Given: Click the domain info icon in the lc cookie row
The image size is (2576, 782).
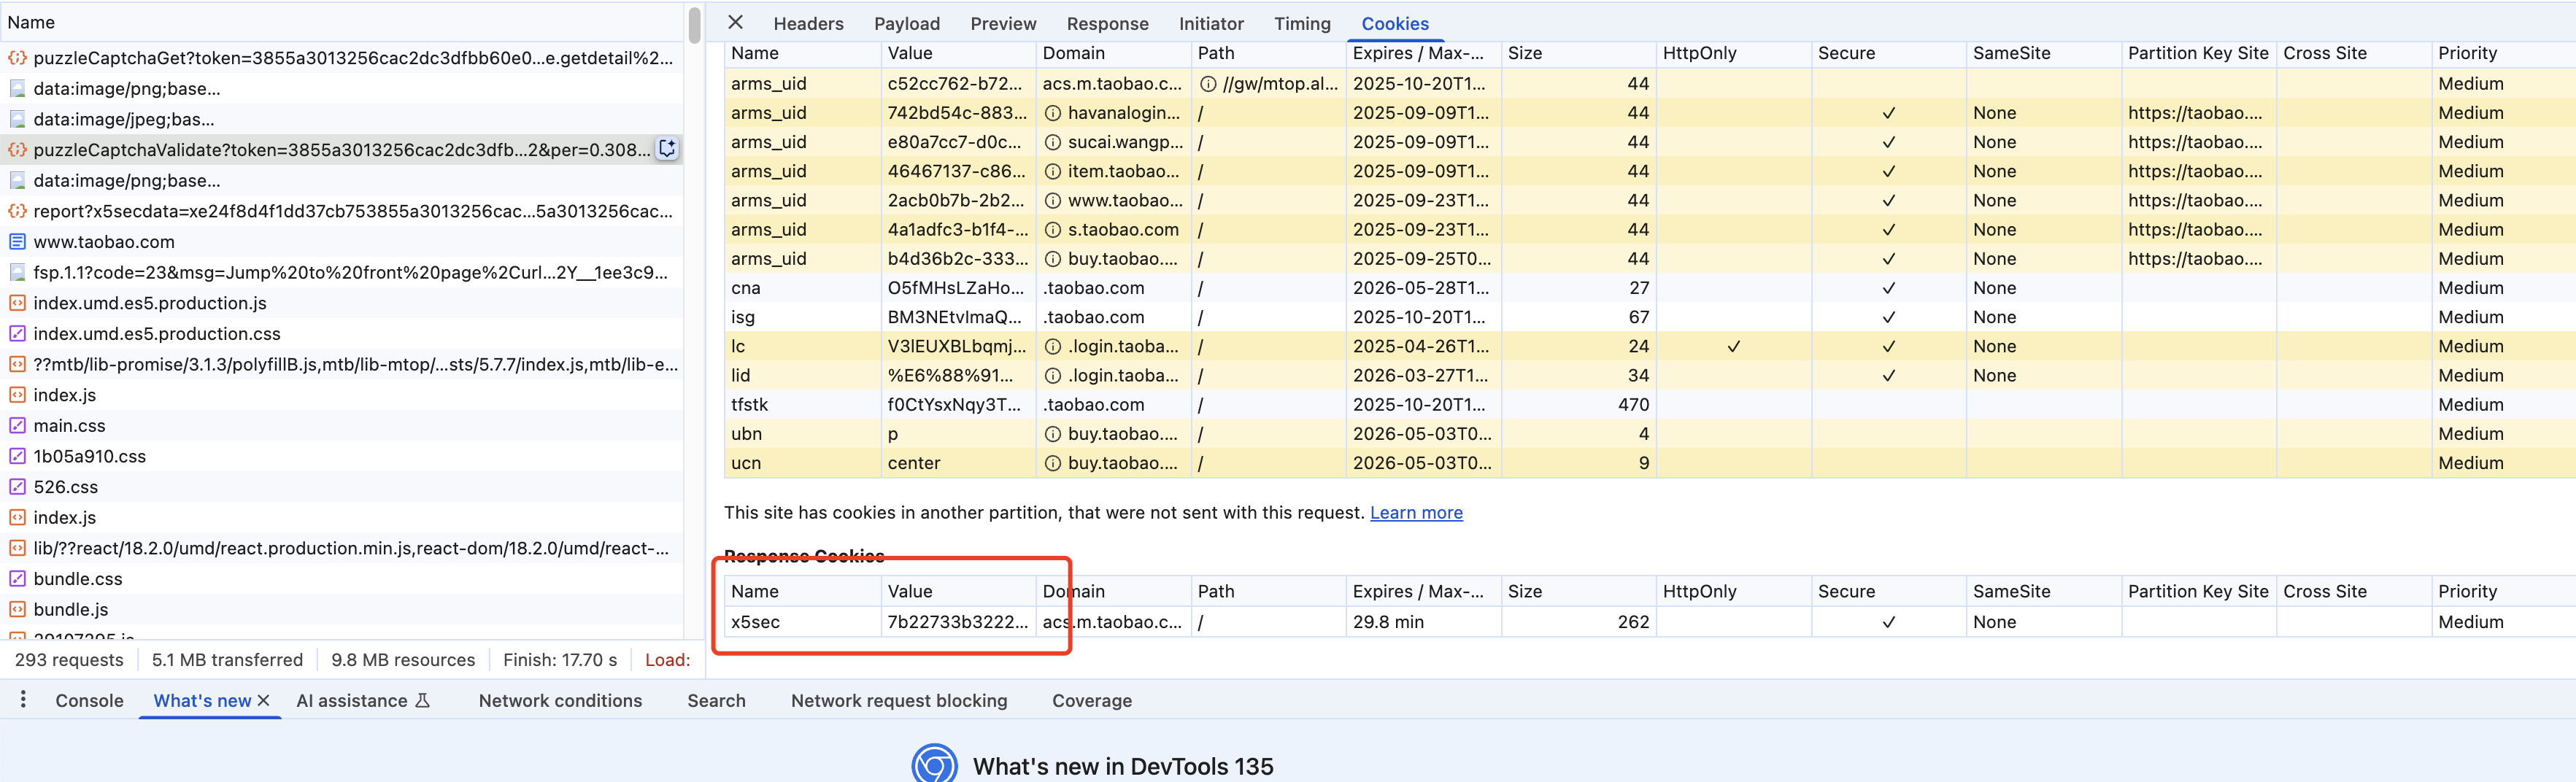Looking at the screenshot, I should tap(1052, 346).
